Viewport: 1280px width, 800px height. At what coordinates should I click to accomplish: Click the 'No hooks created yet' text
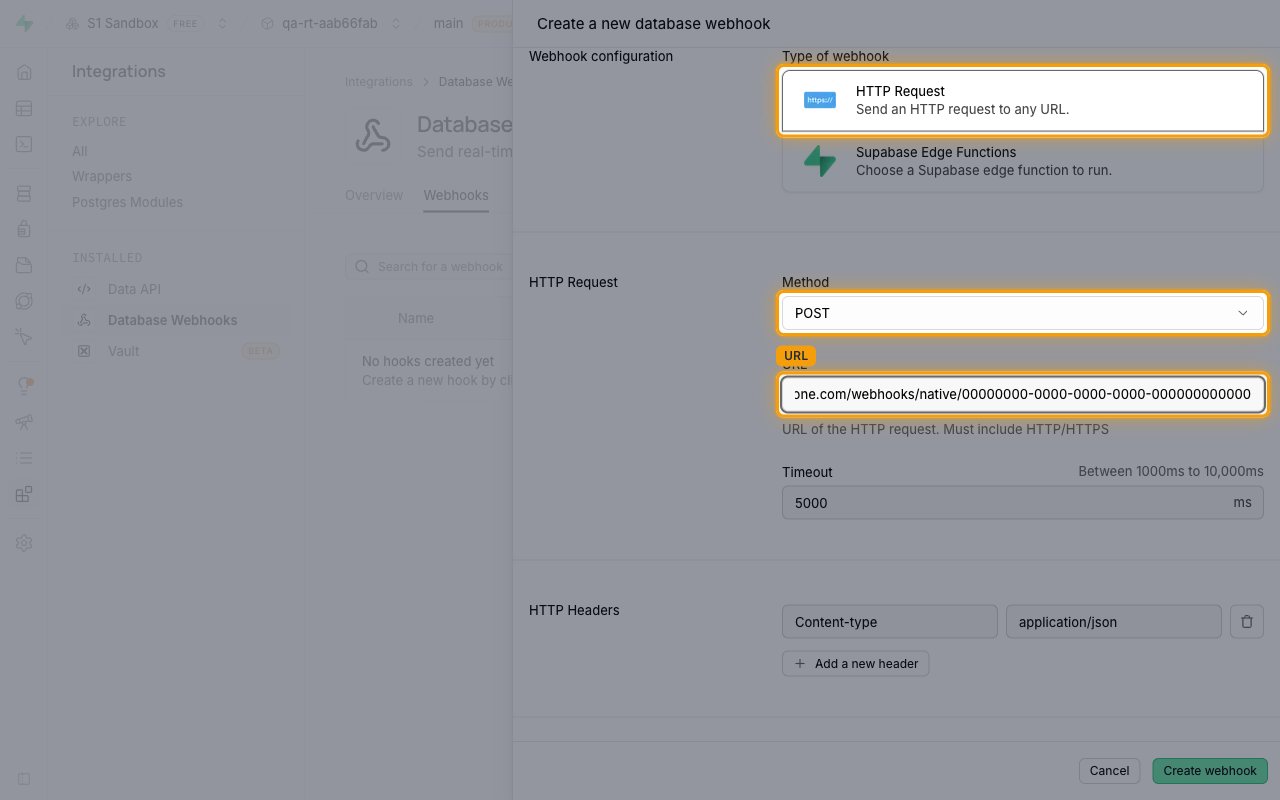[x=428, y=362]
